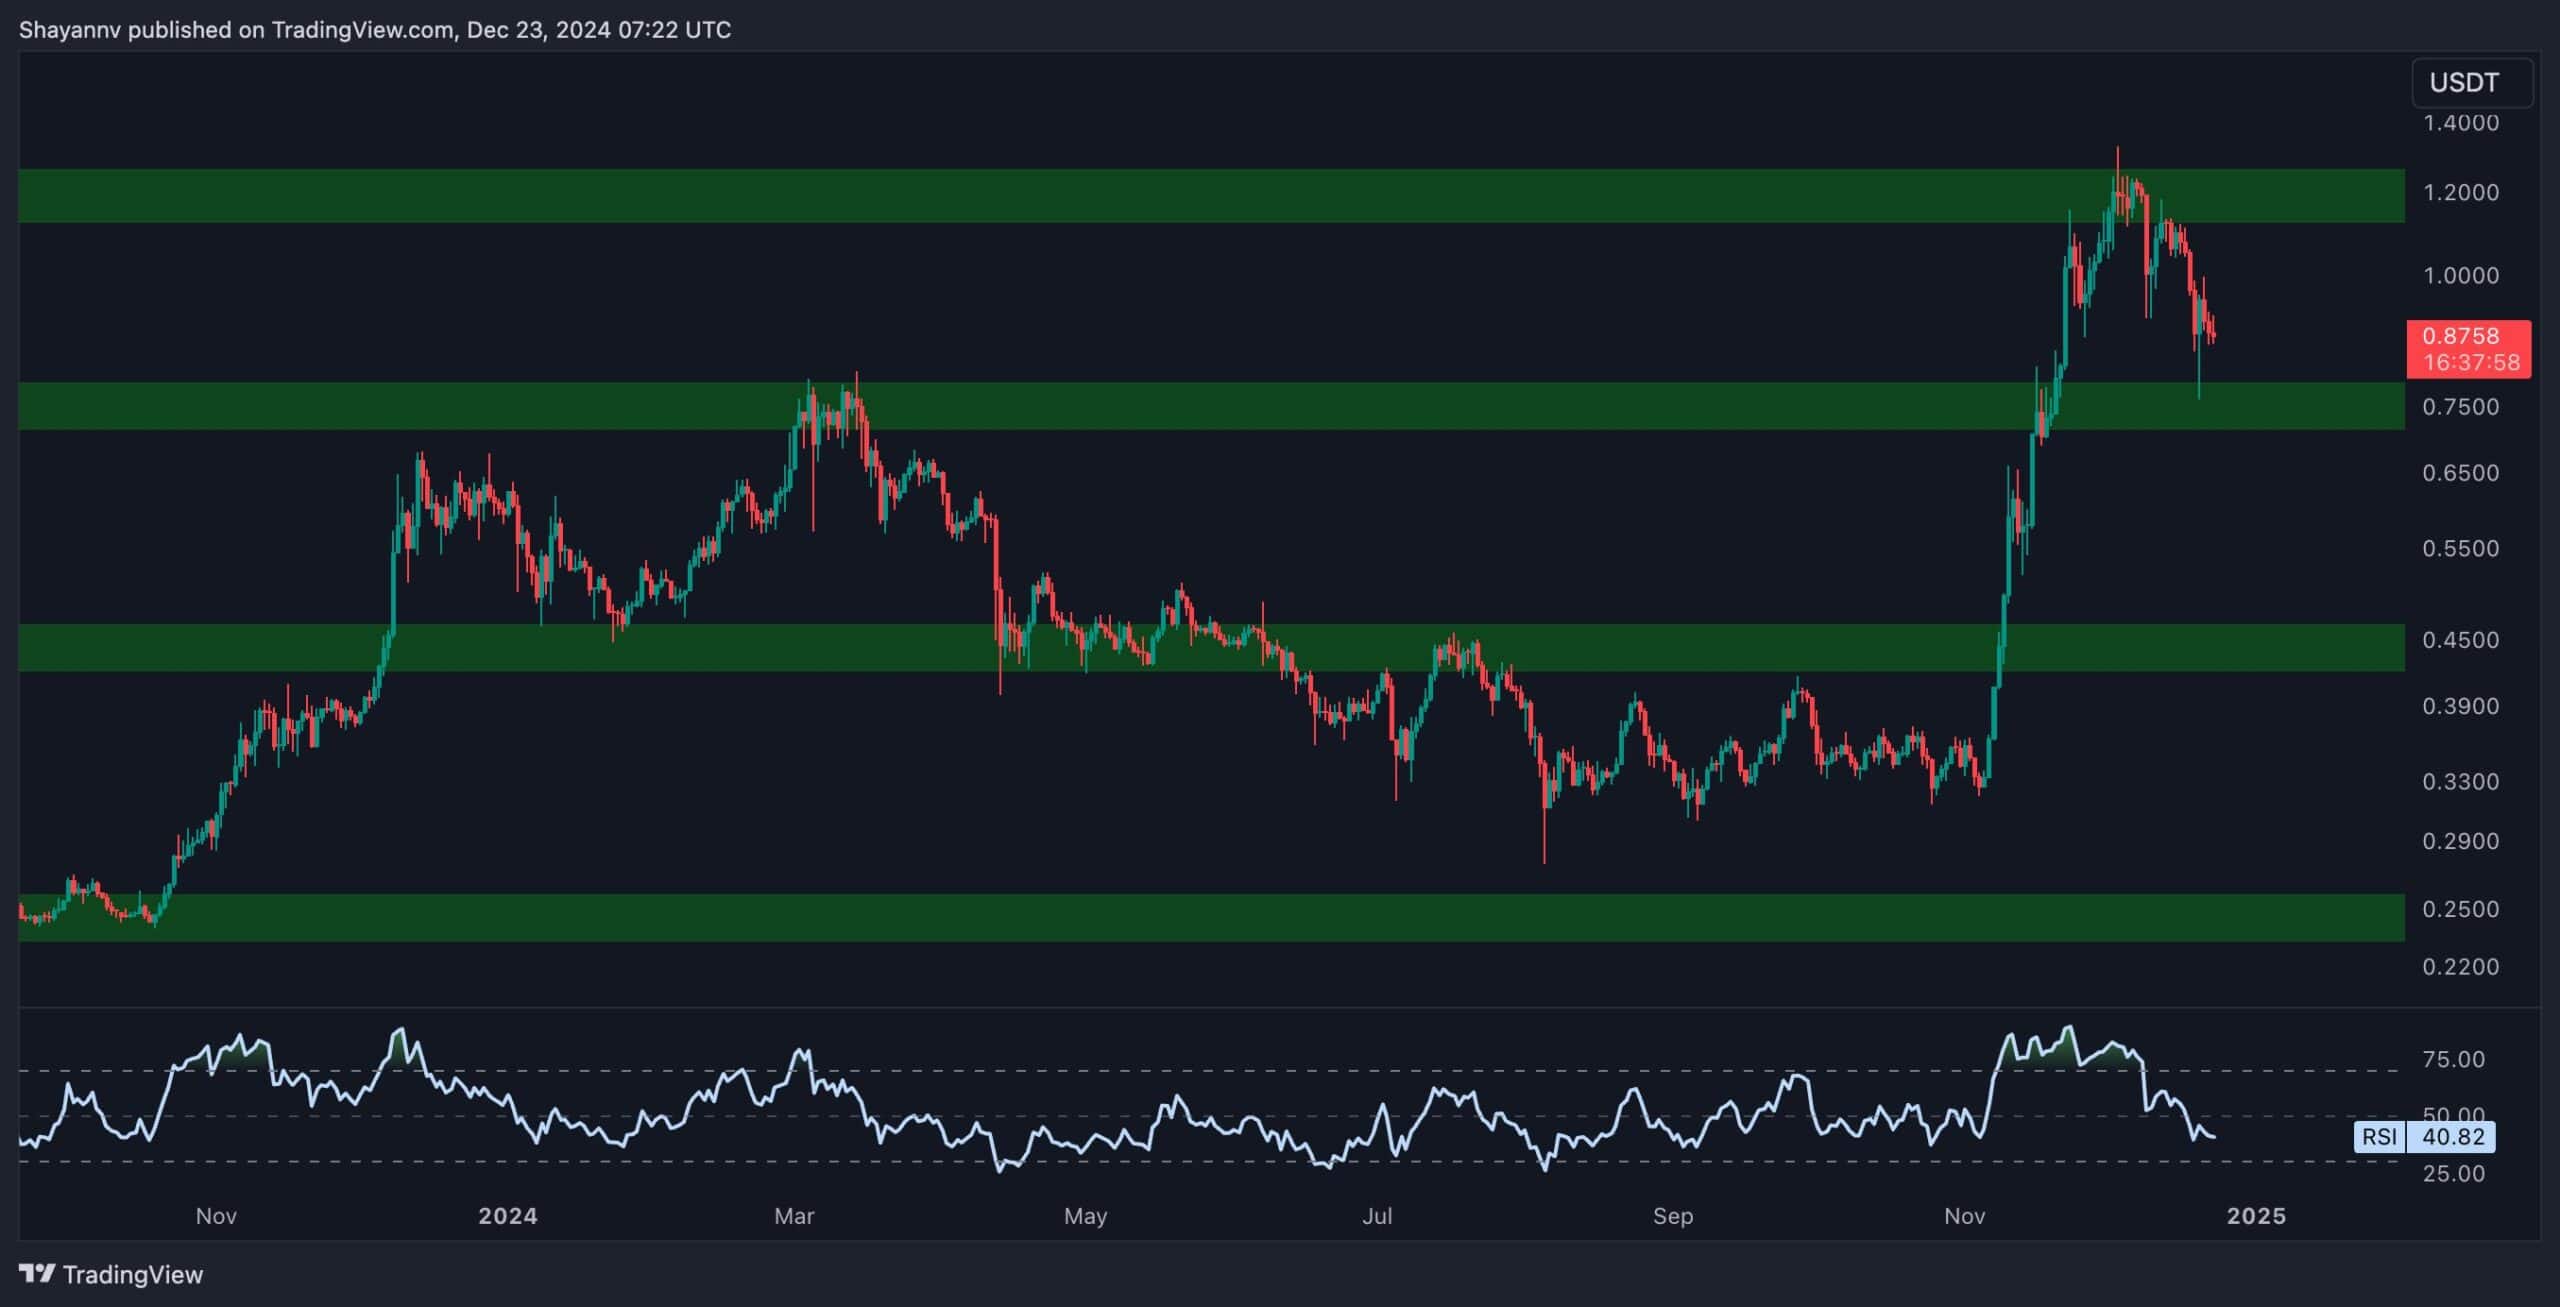The height and width of the screenshot is (1307, 2560).
Task: Select the Jul label on the time axis
Action: (x=1378, y=1217)
